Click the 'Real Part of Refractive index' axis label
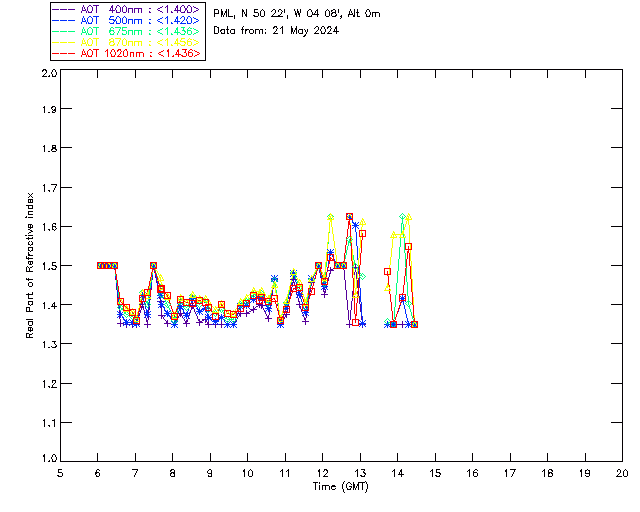 (x=30, y=265)
